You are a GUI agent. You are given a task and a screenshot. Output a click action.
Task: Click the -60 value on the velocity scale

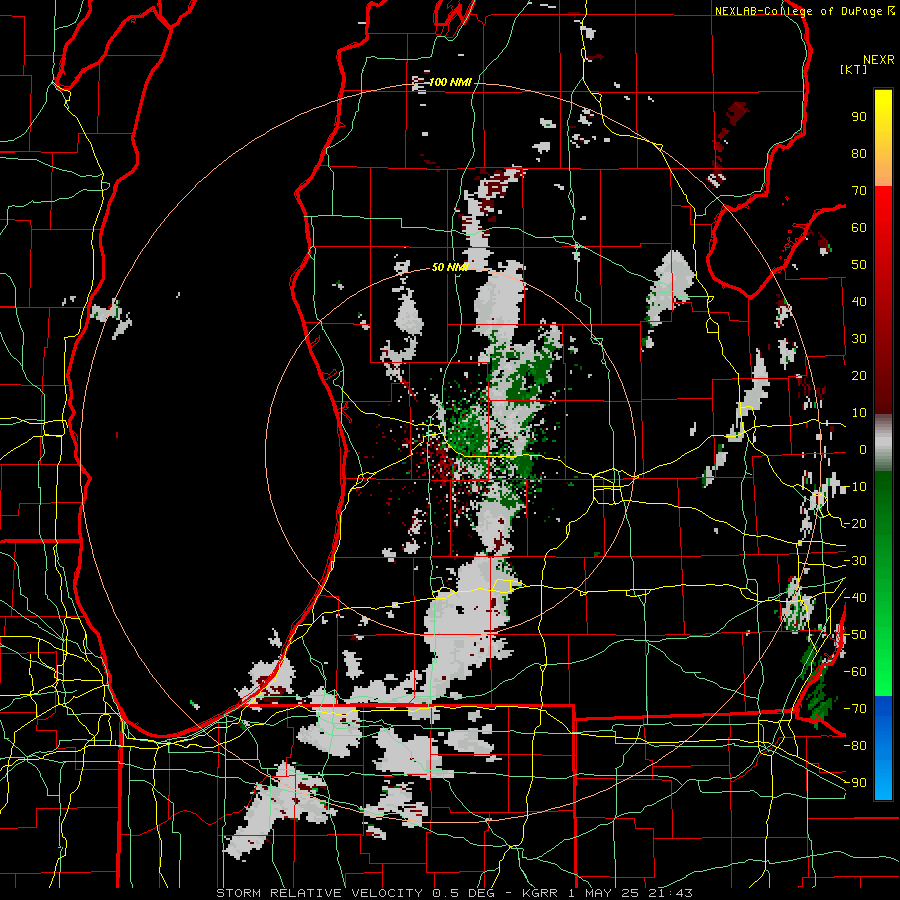(855, 672)
